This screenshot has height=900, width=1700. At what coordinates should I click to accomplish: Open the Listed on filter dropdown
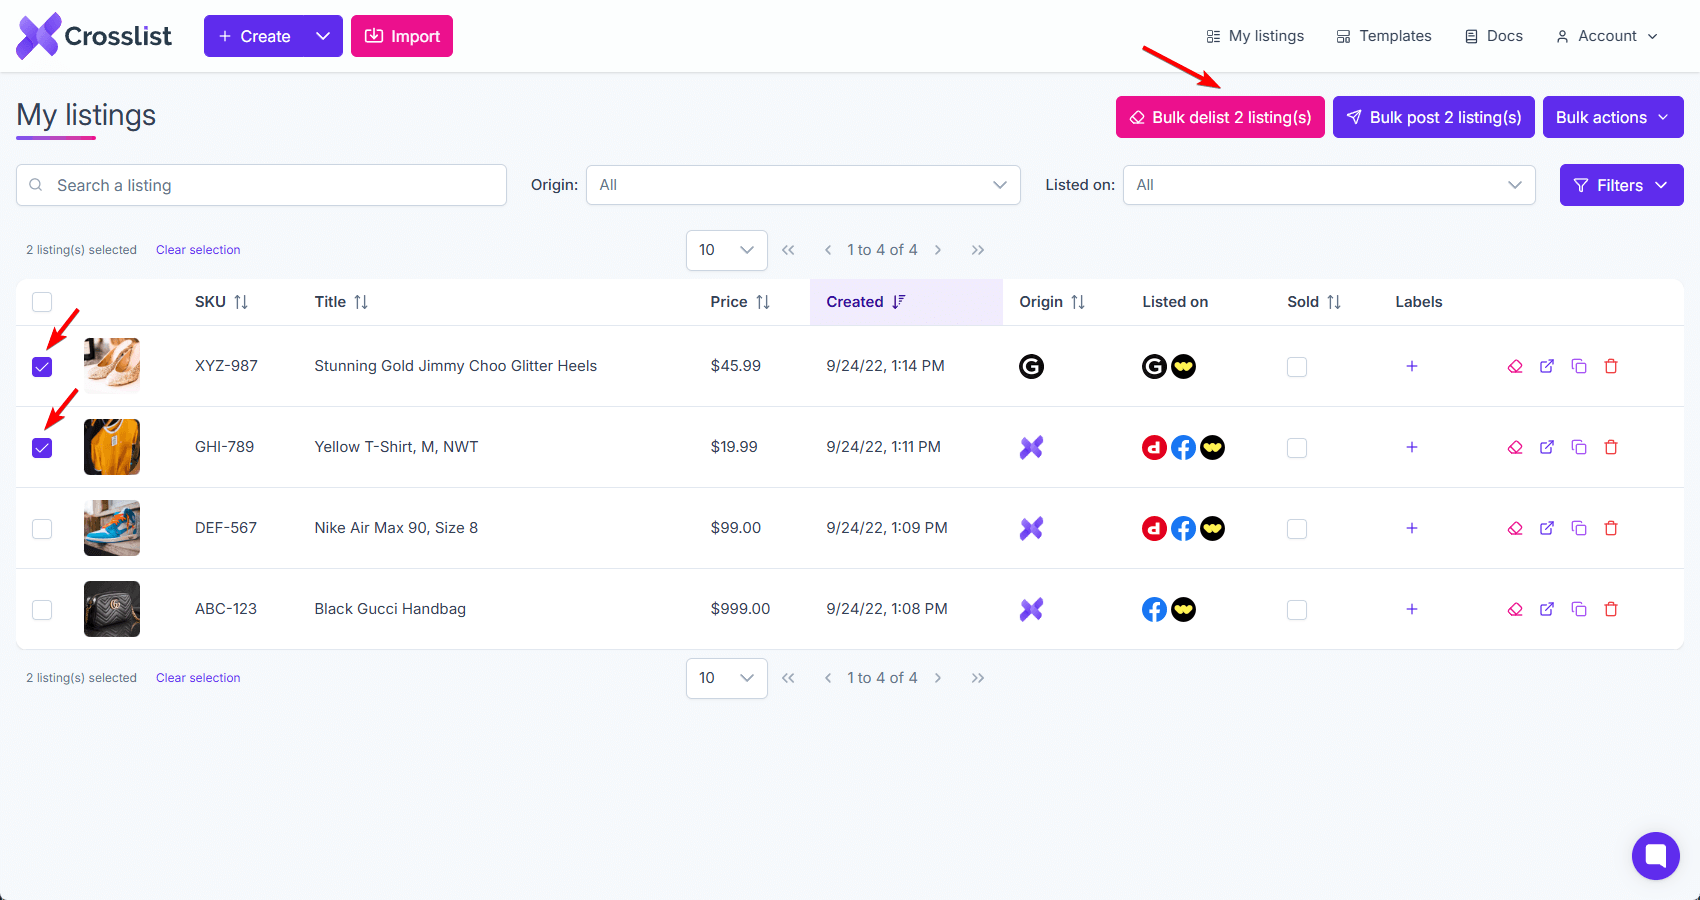[x=1329, y=185]
